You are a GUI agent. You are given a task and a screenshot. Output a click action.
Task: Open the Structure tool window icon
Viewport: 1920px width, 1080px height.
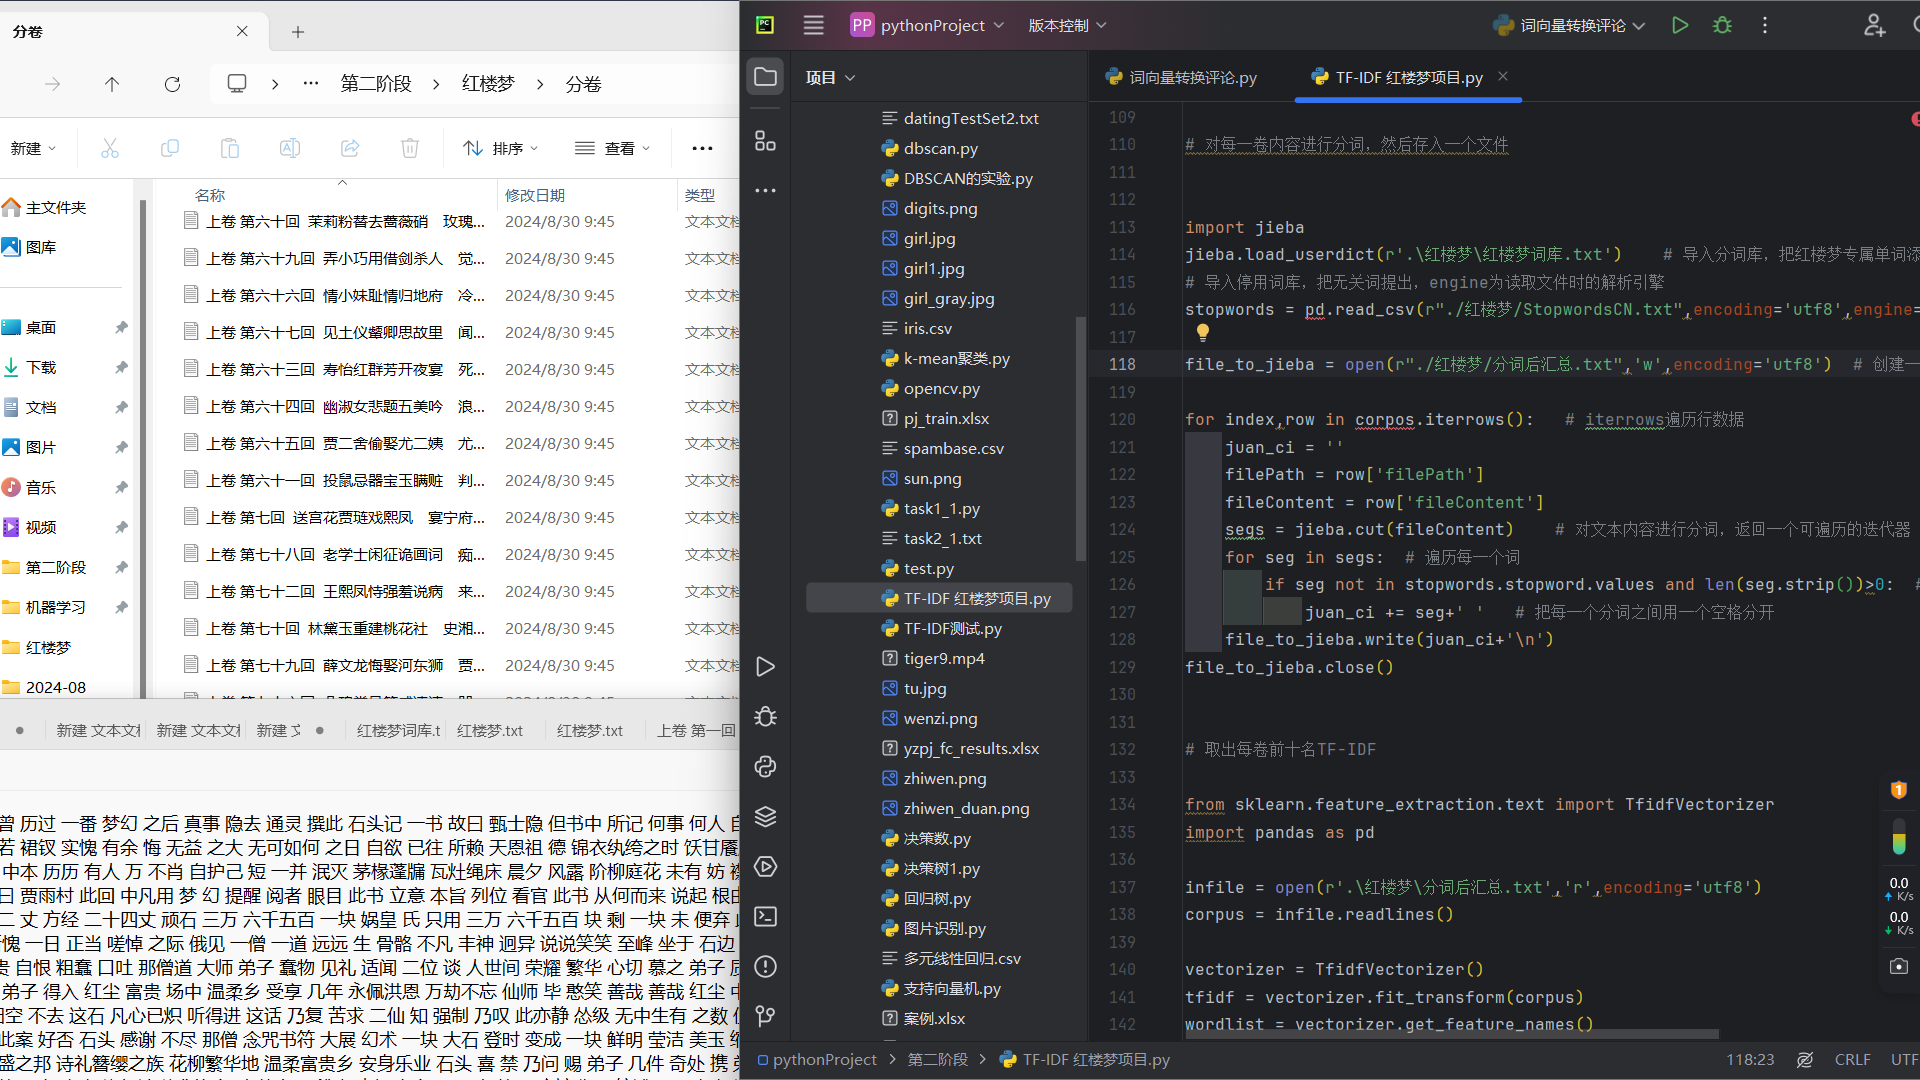tap(765, 141)
